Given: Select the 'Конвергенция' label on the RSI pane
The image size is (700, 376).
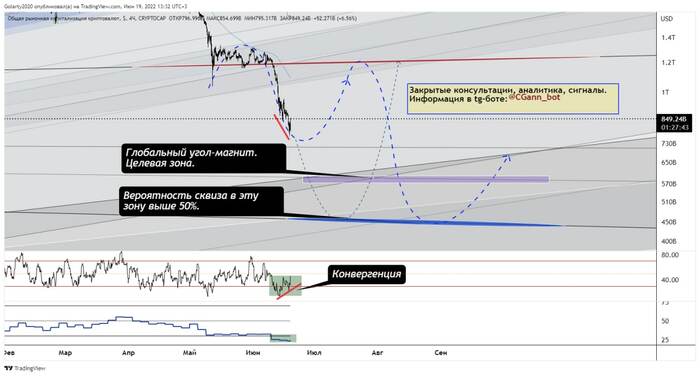Looking at the screenshot, I should (367, 274).
